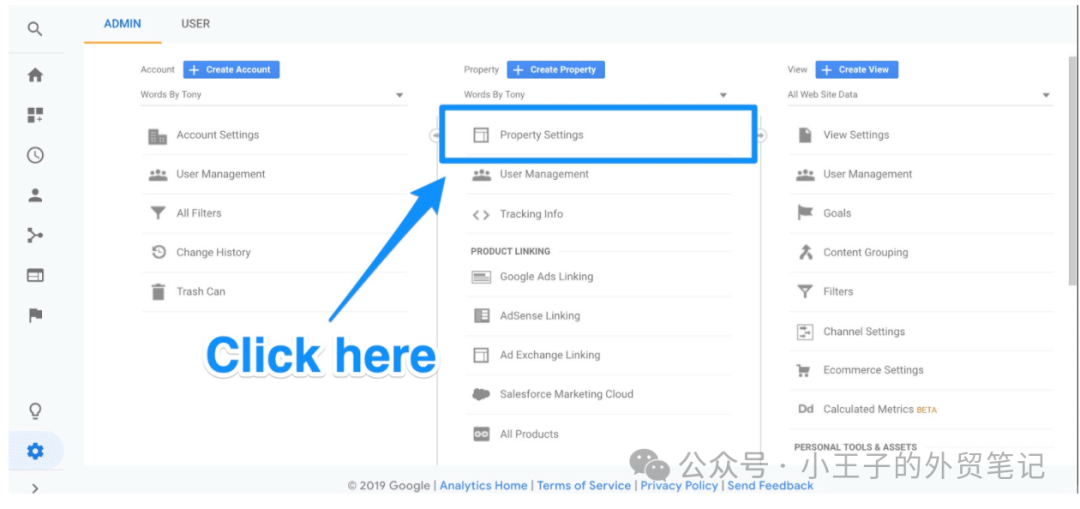Open search via magnifier icon in sidebar
The height and width of the screenshot is (509, 1080).
(34, 29)
